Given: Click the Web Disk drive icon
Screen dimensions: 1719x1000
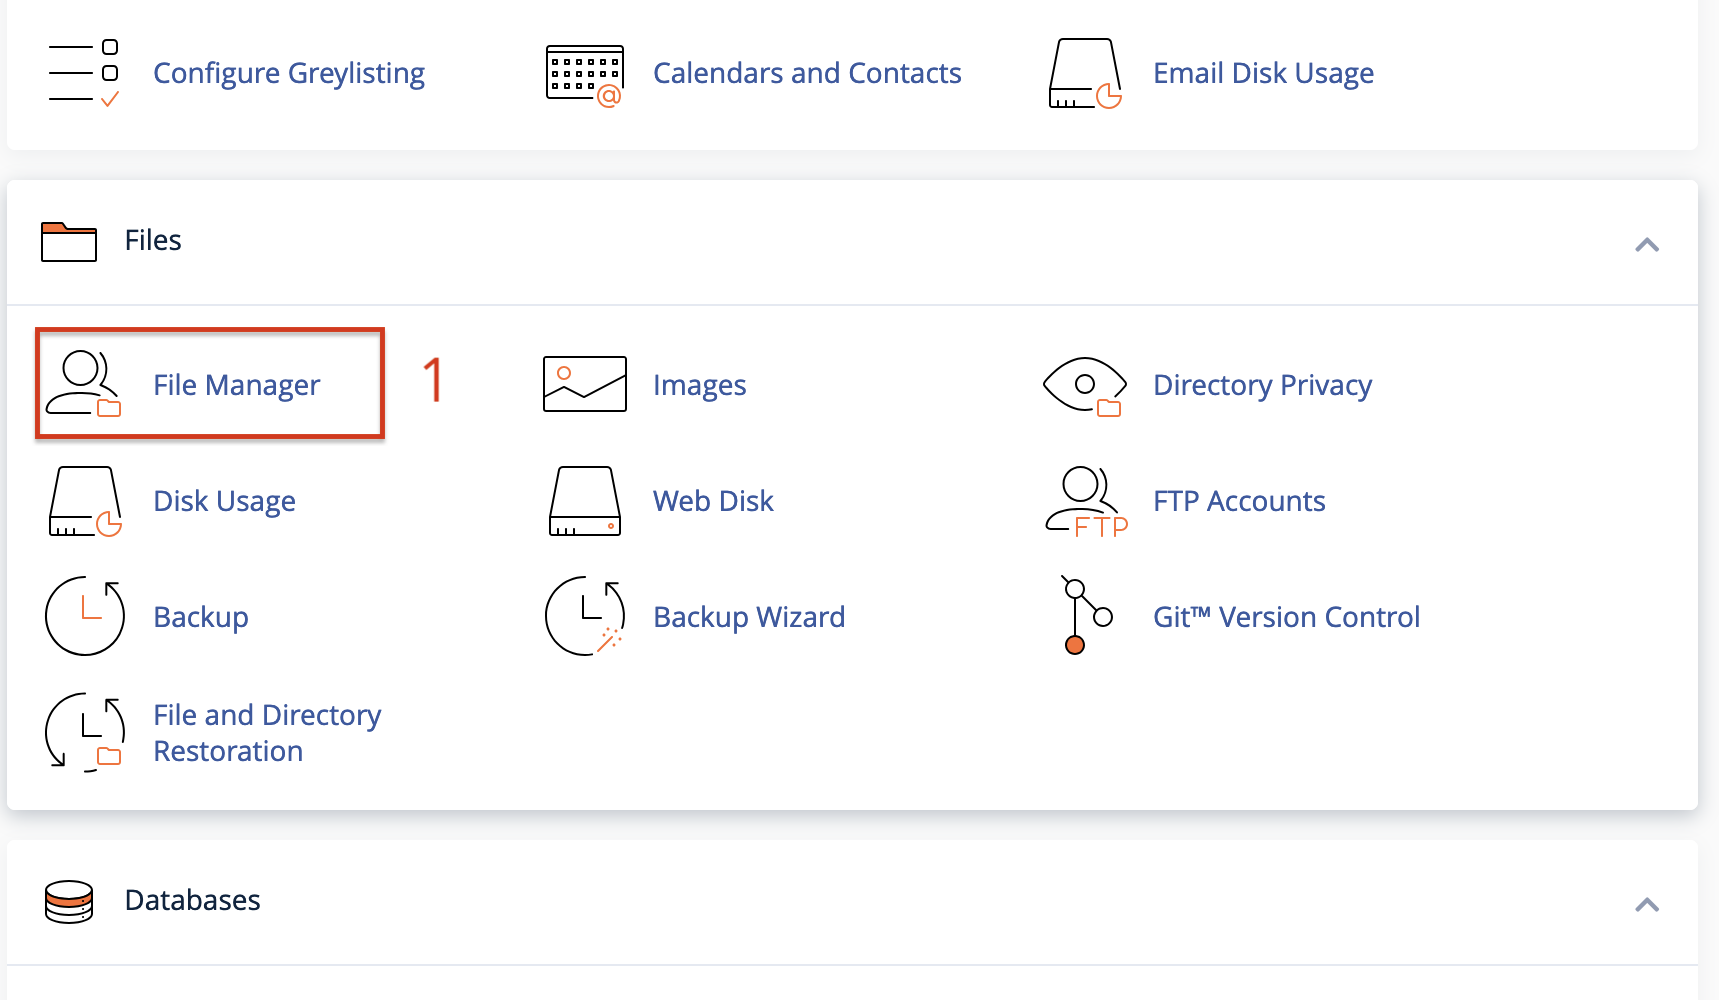Looking at the screenshot, I should pos(585,501).
